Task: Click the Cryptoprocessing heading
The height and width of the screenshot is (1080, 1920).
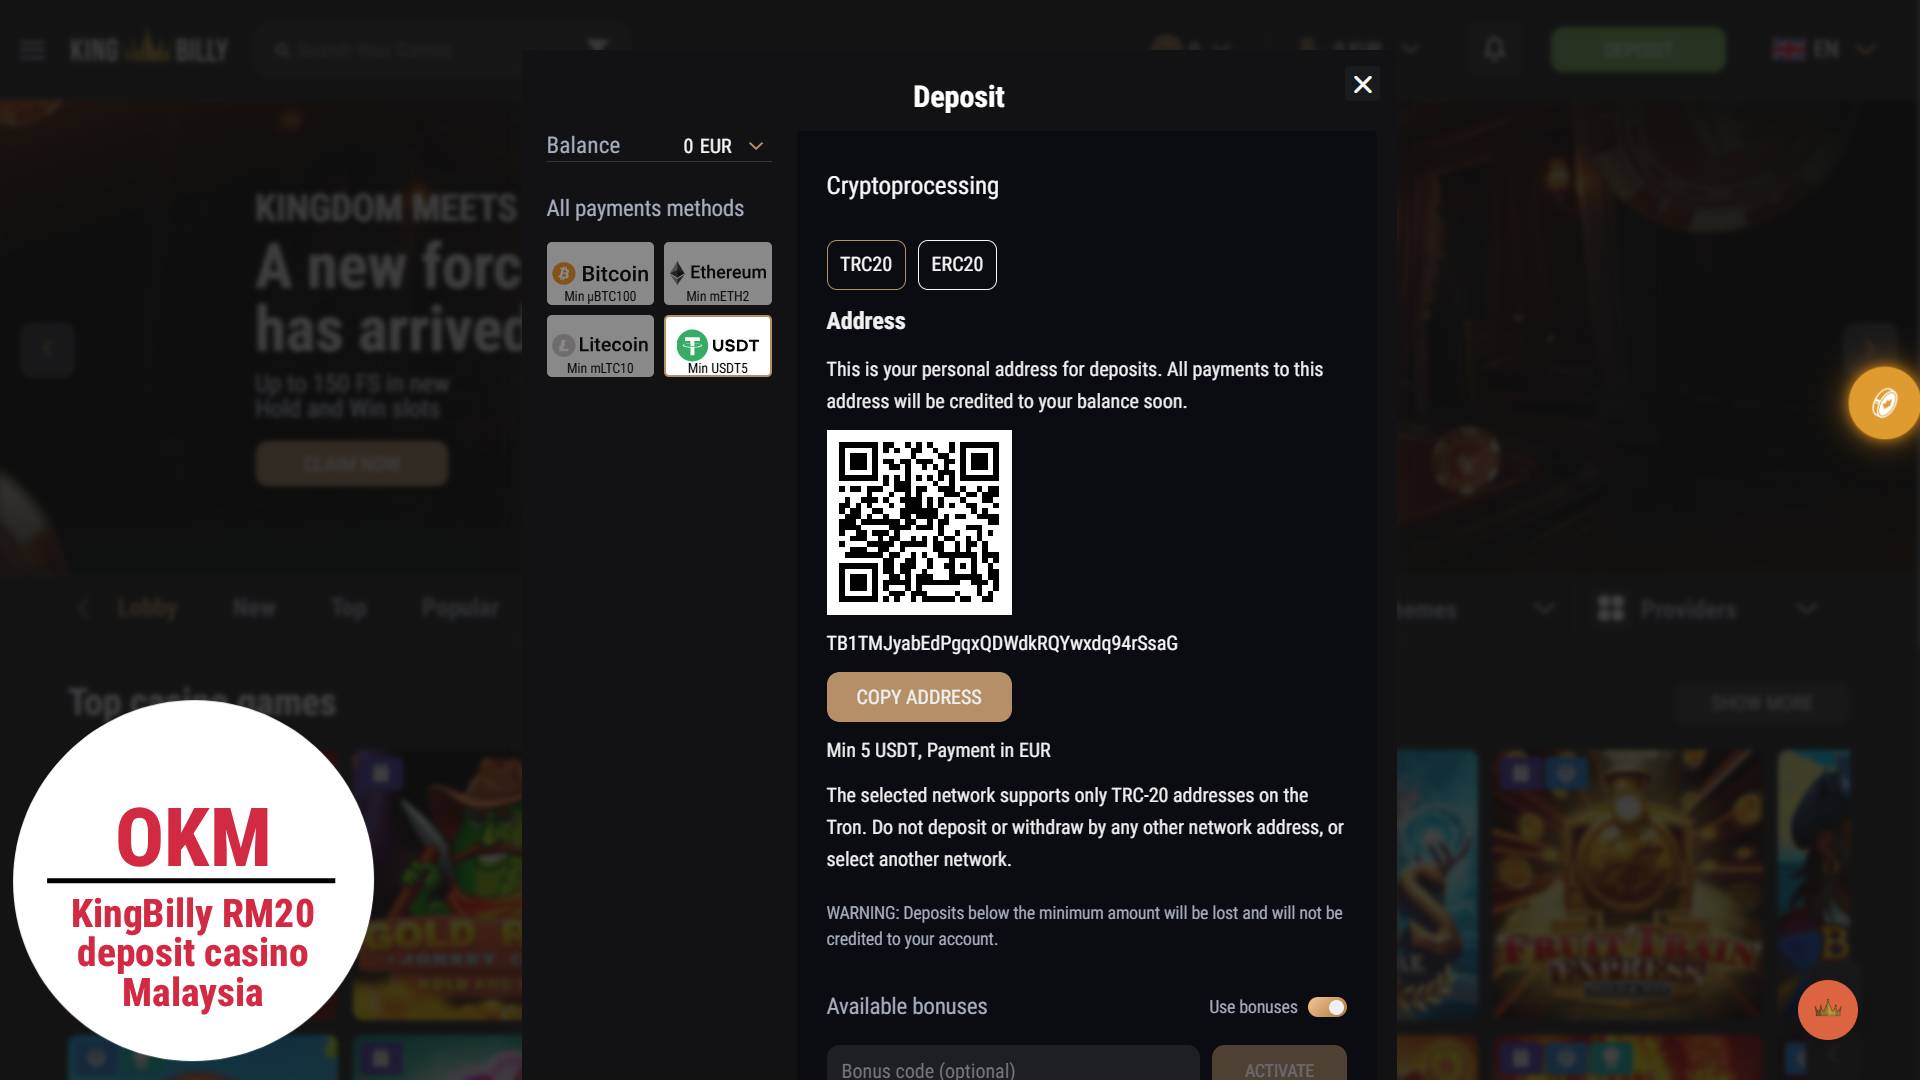Action: pos(913,186)
